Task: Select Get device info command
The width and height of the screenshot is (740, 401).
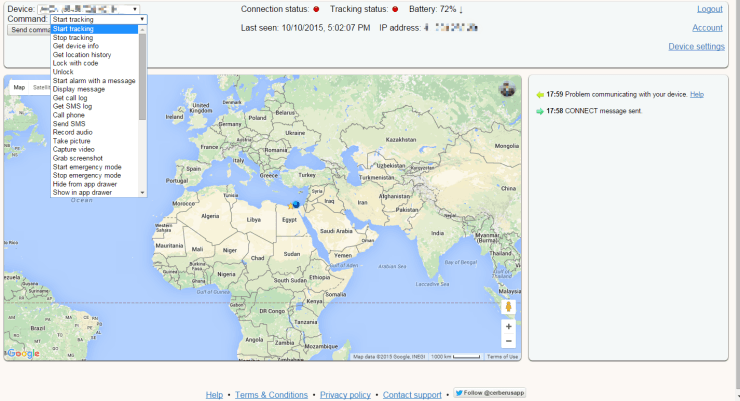Action: tap(94, 46)
